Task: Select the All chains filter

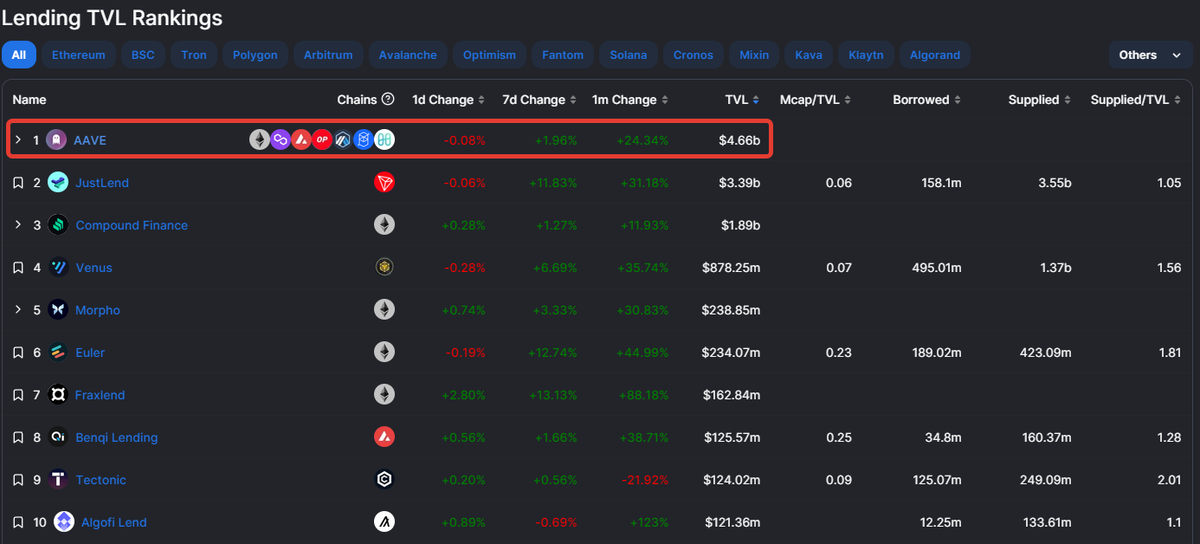Action: [x=19, y=55]
